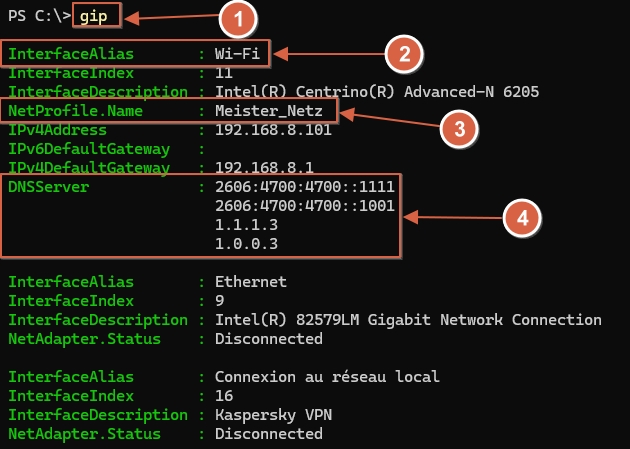Select the Ethernet interface alias value
Image resolution: width=630 pixels, height=449 pixels.
point(250,282)
